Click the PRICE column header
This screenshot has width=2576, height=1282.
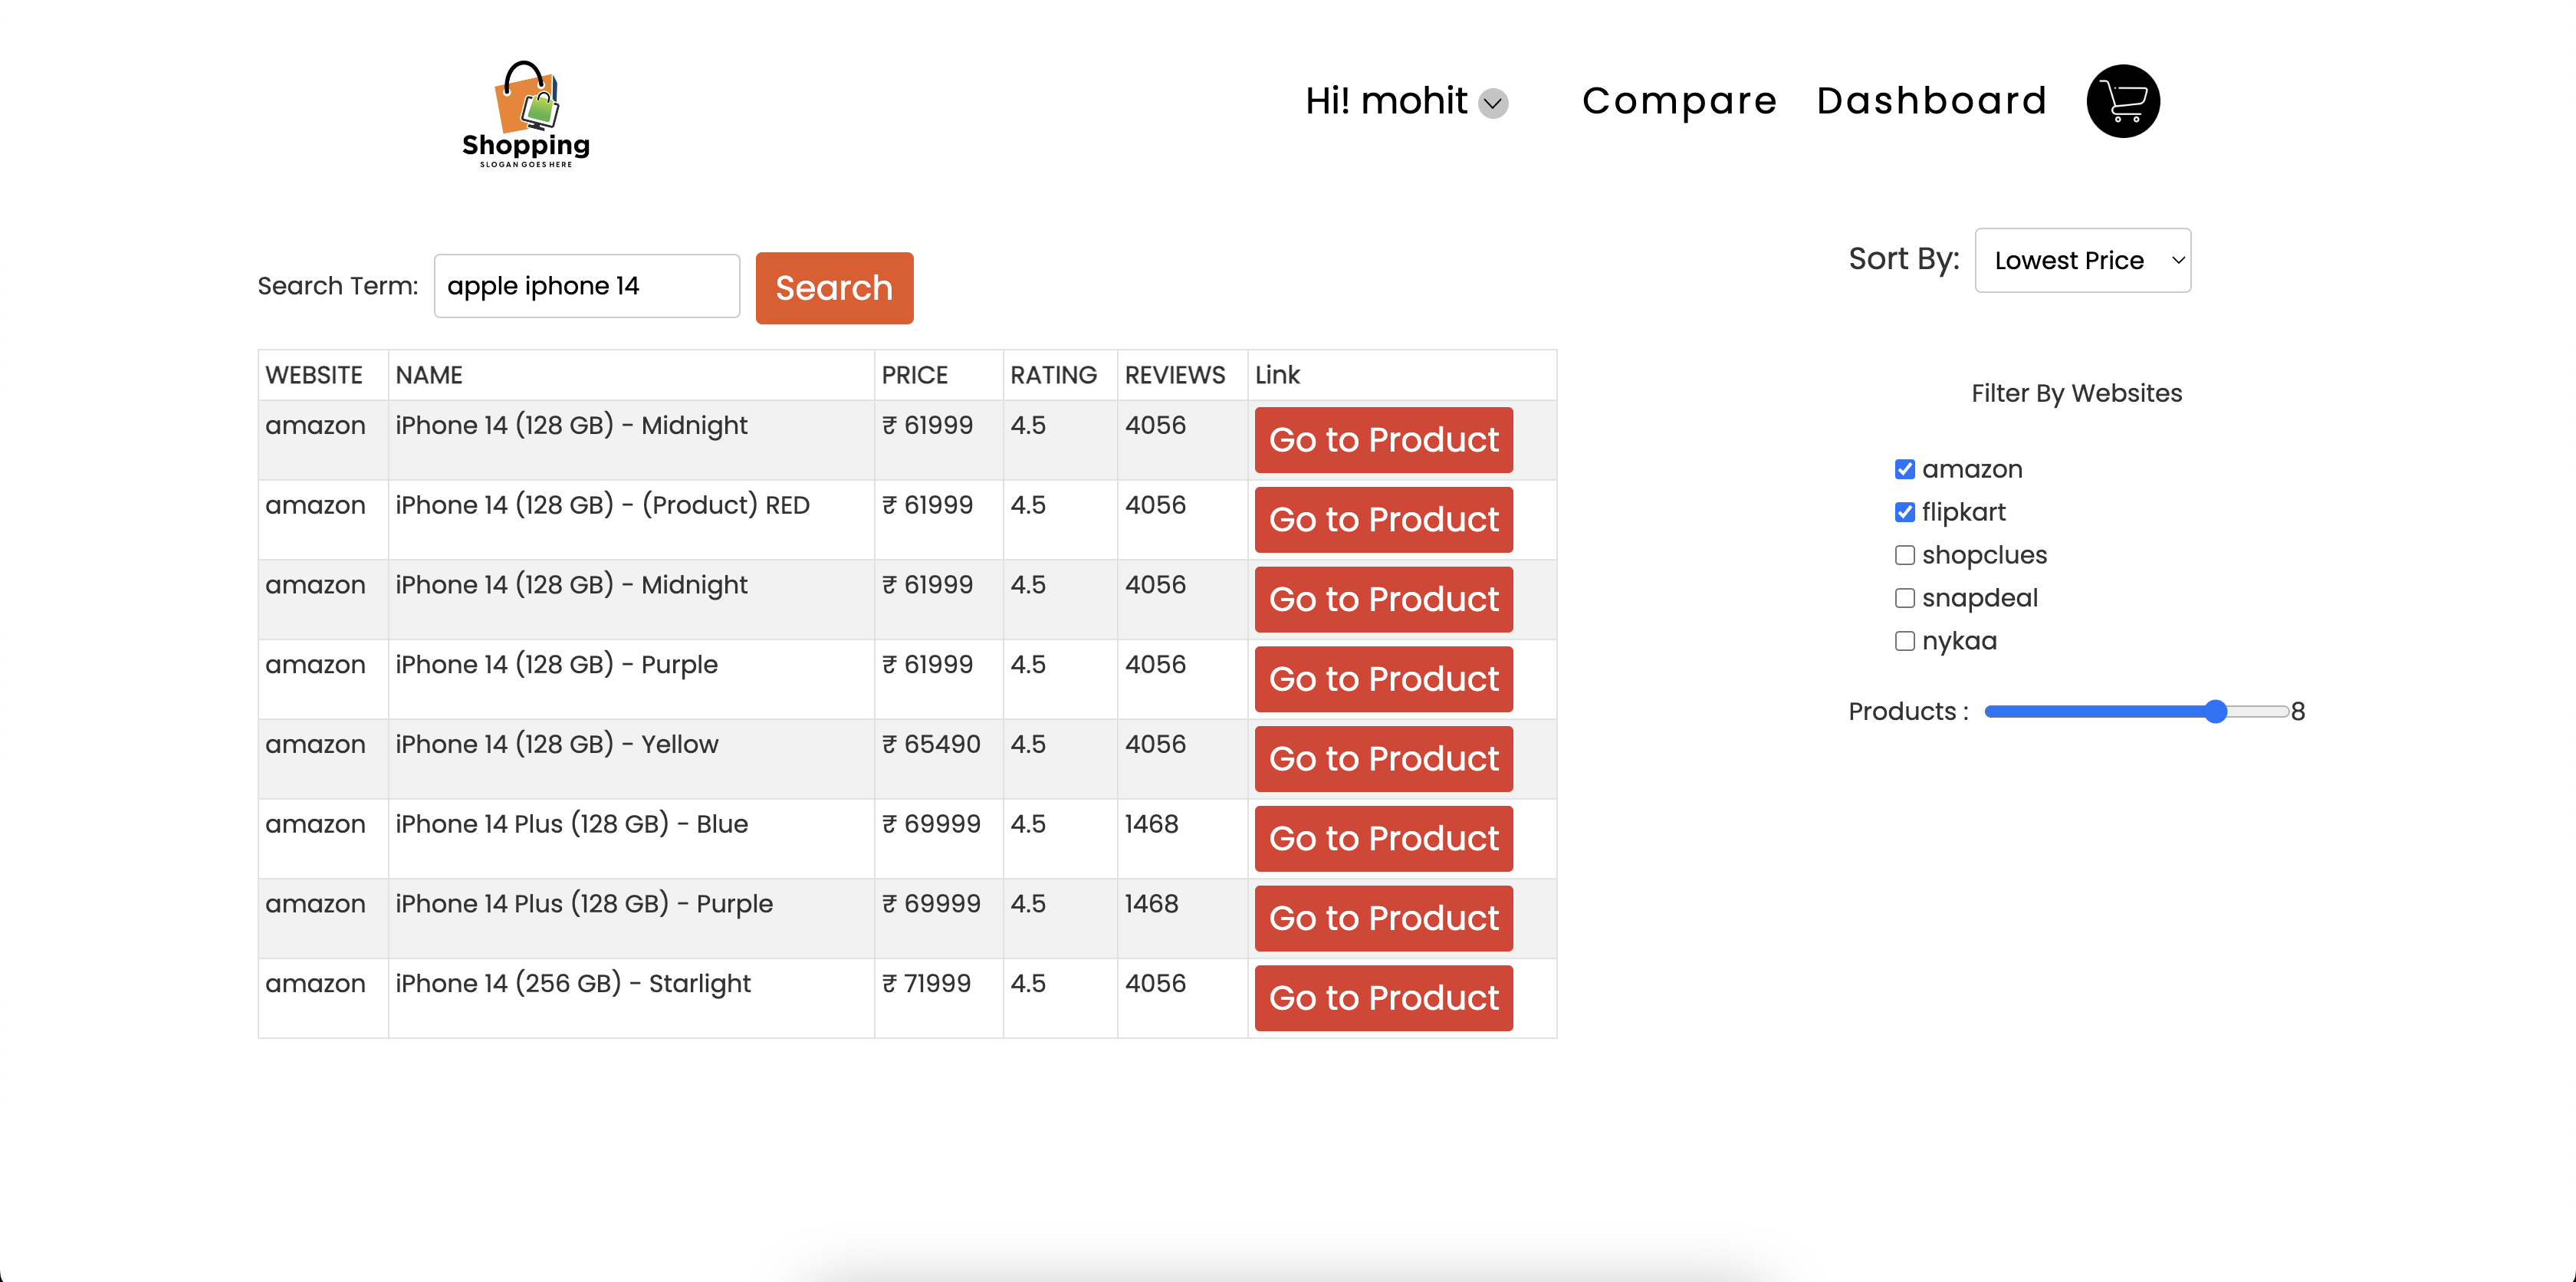(914, 375)
